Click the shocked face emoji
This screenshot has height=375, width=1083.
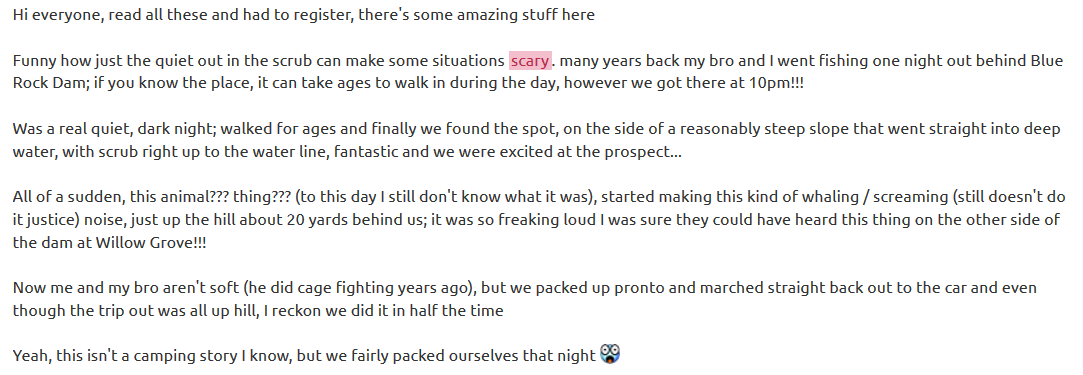[x=610, y=354]
